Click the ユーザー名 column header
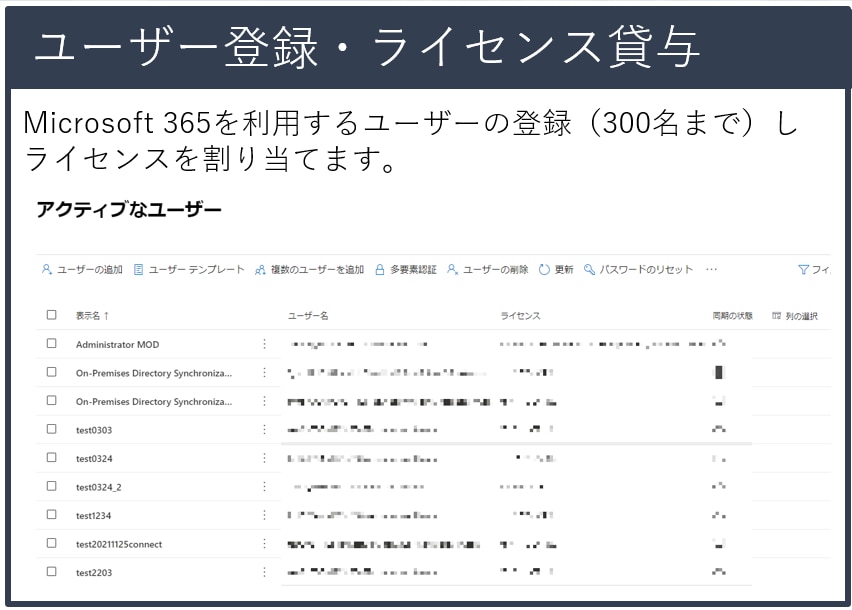This screenshot has width=852, height=610. pyautogui.click(x=308, y=316)
